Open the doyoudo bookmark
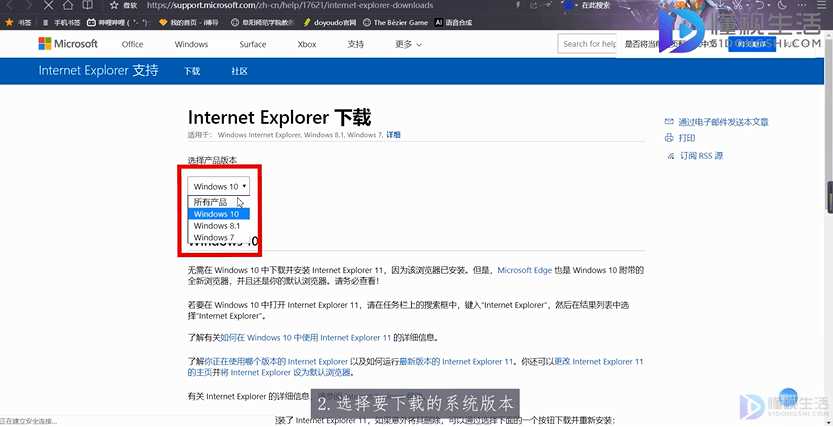Image resolution: width=833 pixels, height=427 pixels. click(x=329, y=23)
